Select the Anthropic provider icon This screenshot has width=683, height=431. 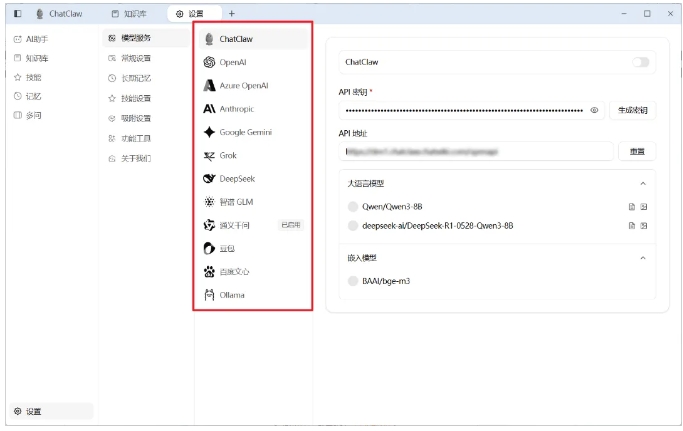point(209,108)
